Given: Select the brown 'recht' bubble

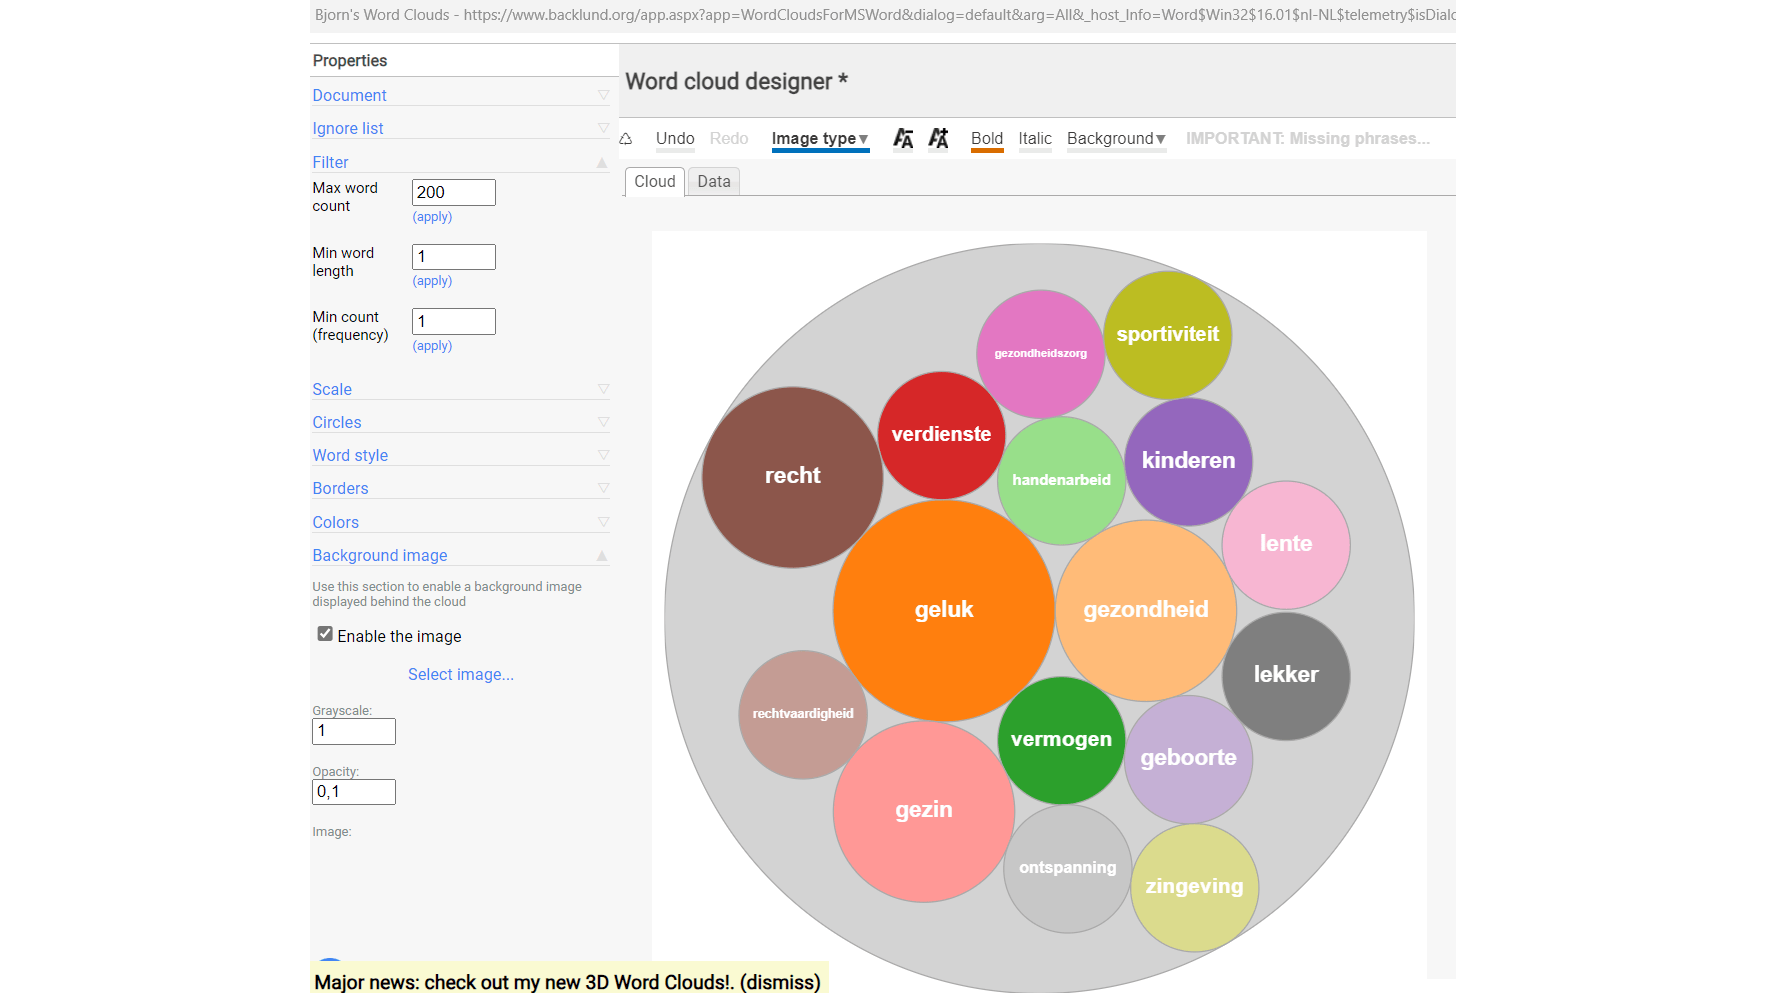Looking at the screenshot, I should 792,477.
